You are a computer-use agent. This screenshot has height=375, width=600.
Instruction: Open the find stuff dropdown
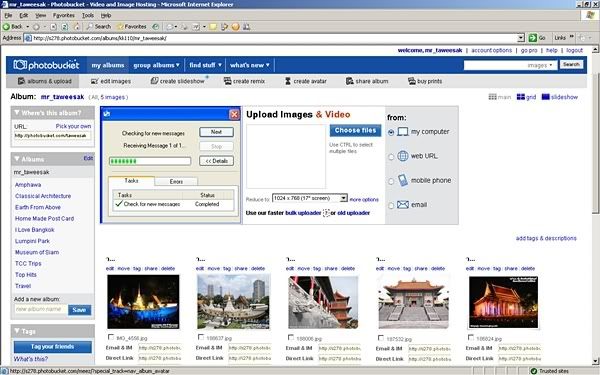click(205, 65)
